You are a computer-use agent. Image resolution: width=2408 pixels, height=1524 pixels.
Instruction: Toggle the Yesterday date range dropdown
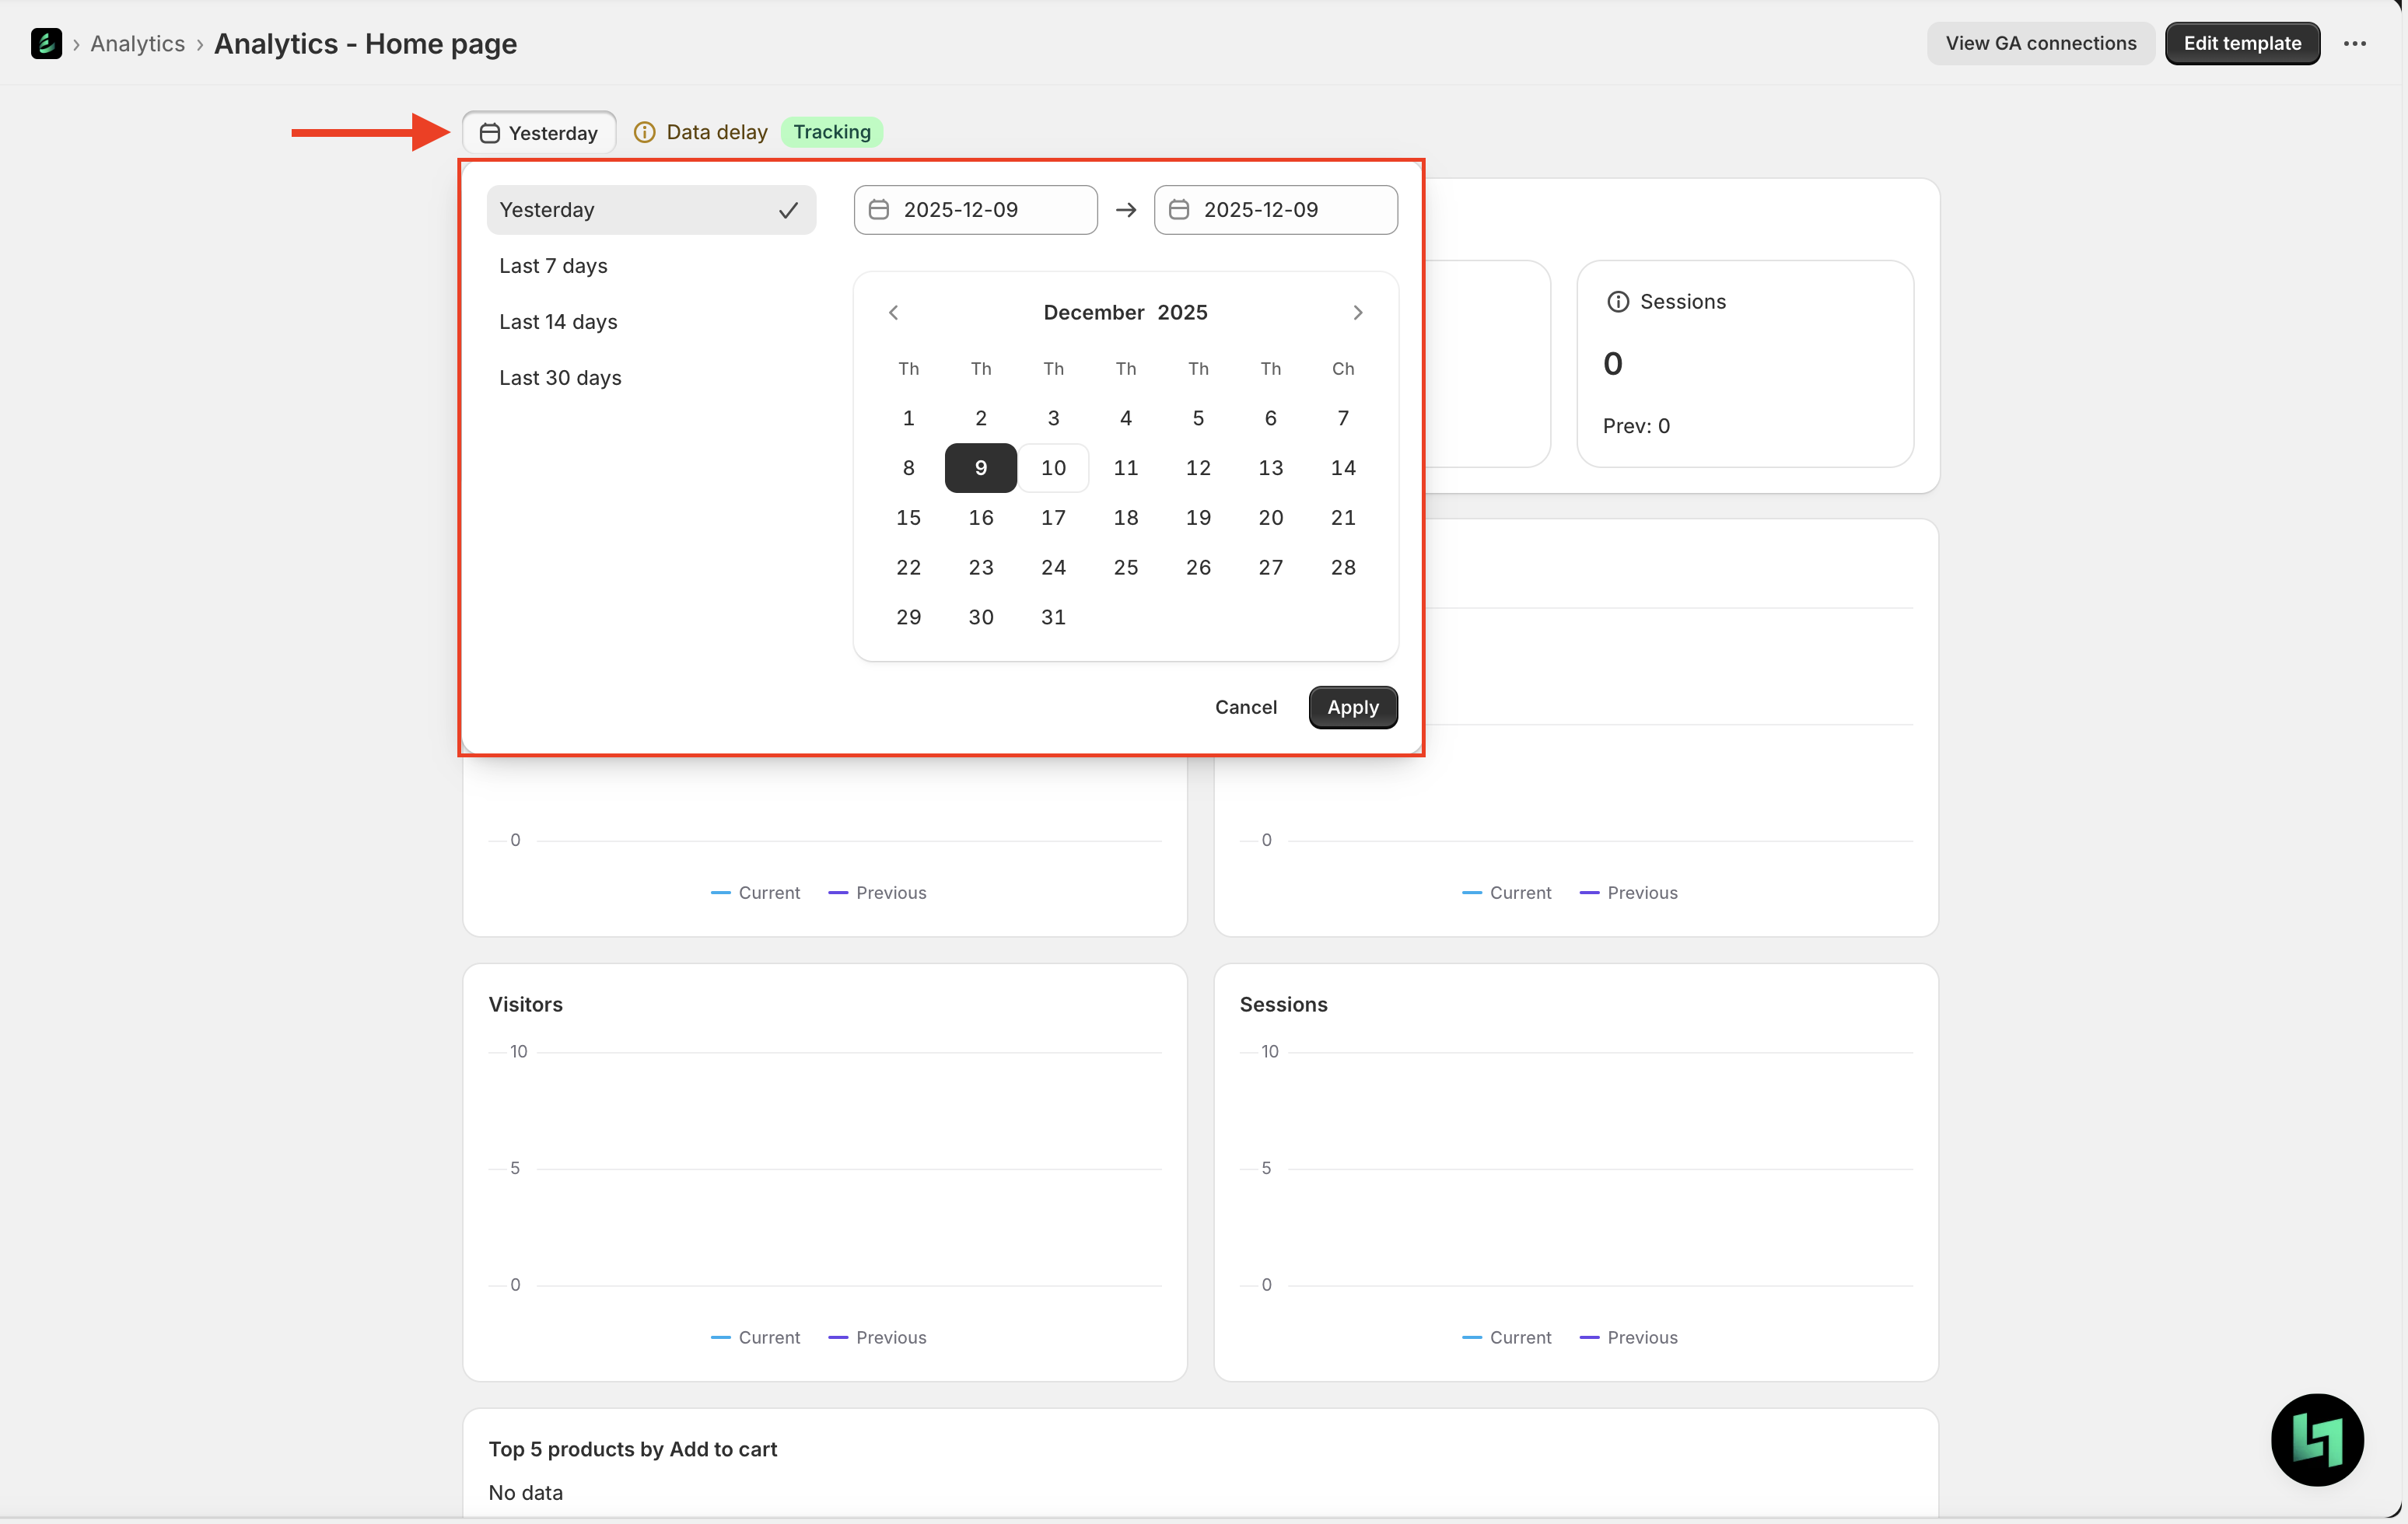[x=539, y=133]
